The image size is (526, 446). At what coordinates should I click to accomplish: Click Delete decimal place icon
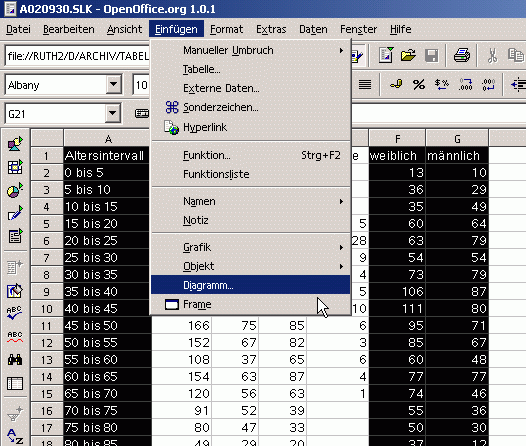pyautogui.click(x=488, y=84)
